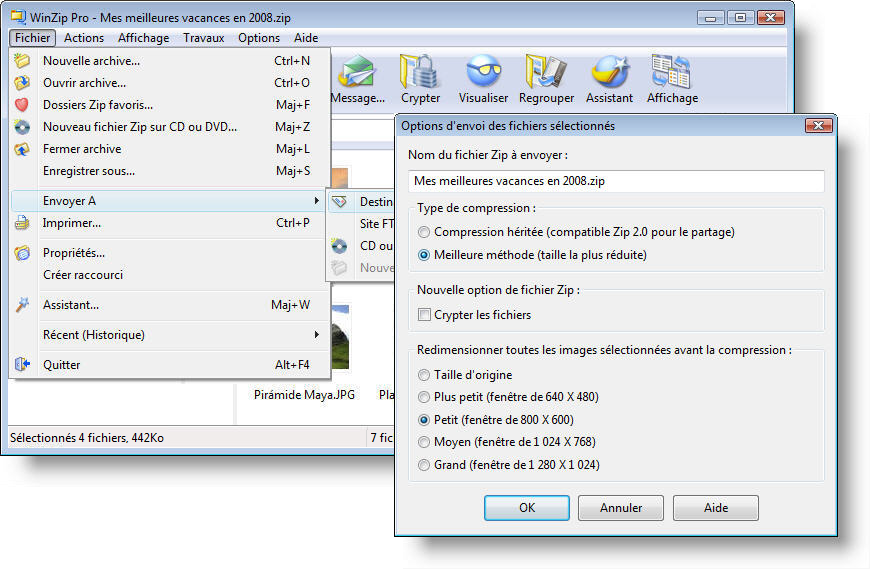Click the CD icon in Envoyer A submenu
The image size is (870, 569).
(x=340, y=246)
